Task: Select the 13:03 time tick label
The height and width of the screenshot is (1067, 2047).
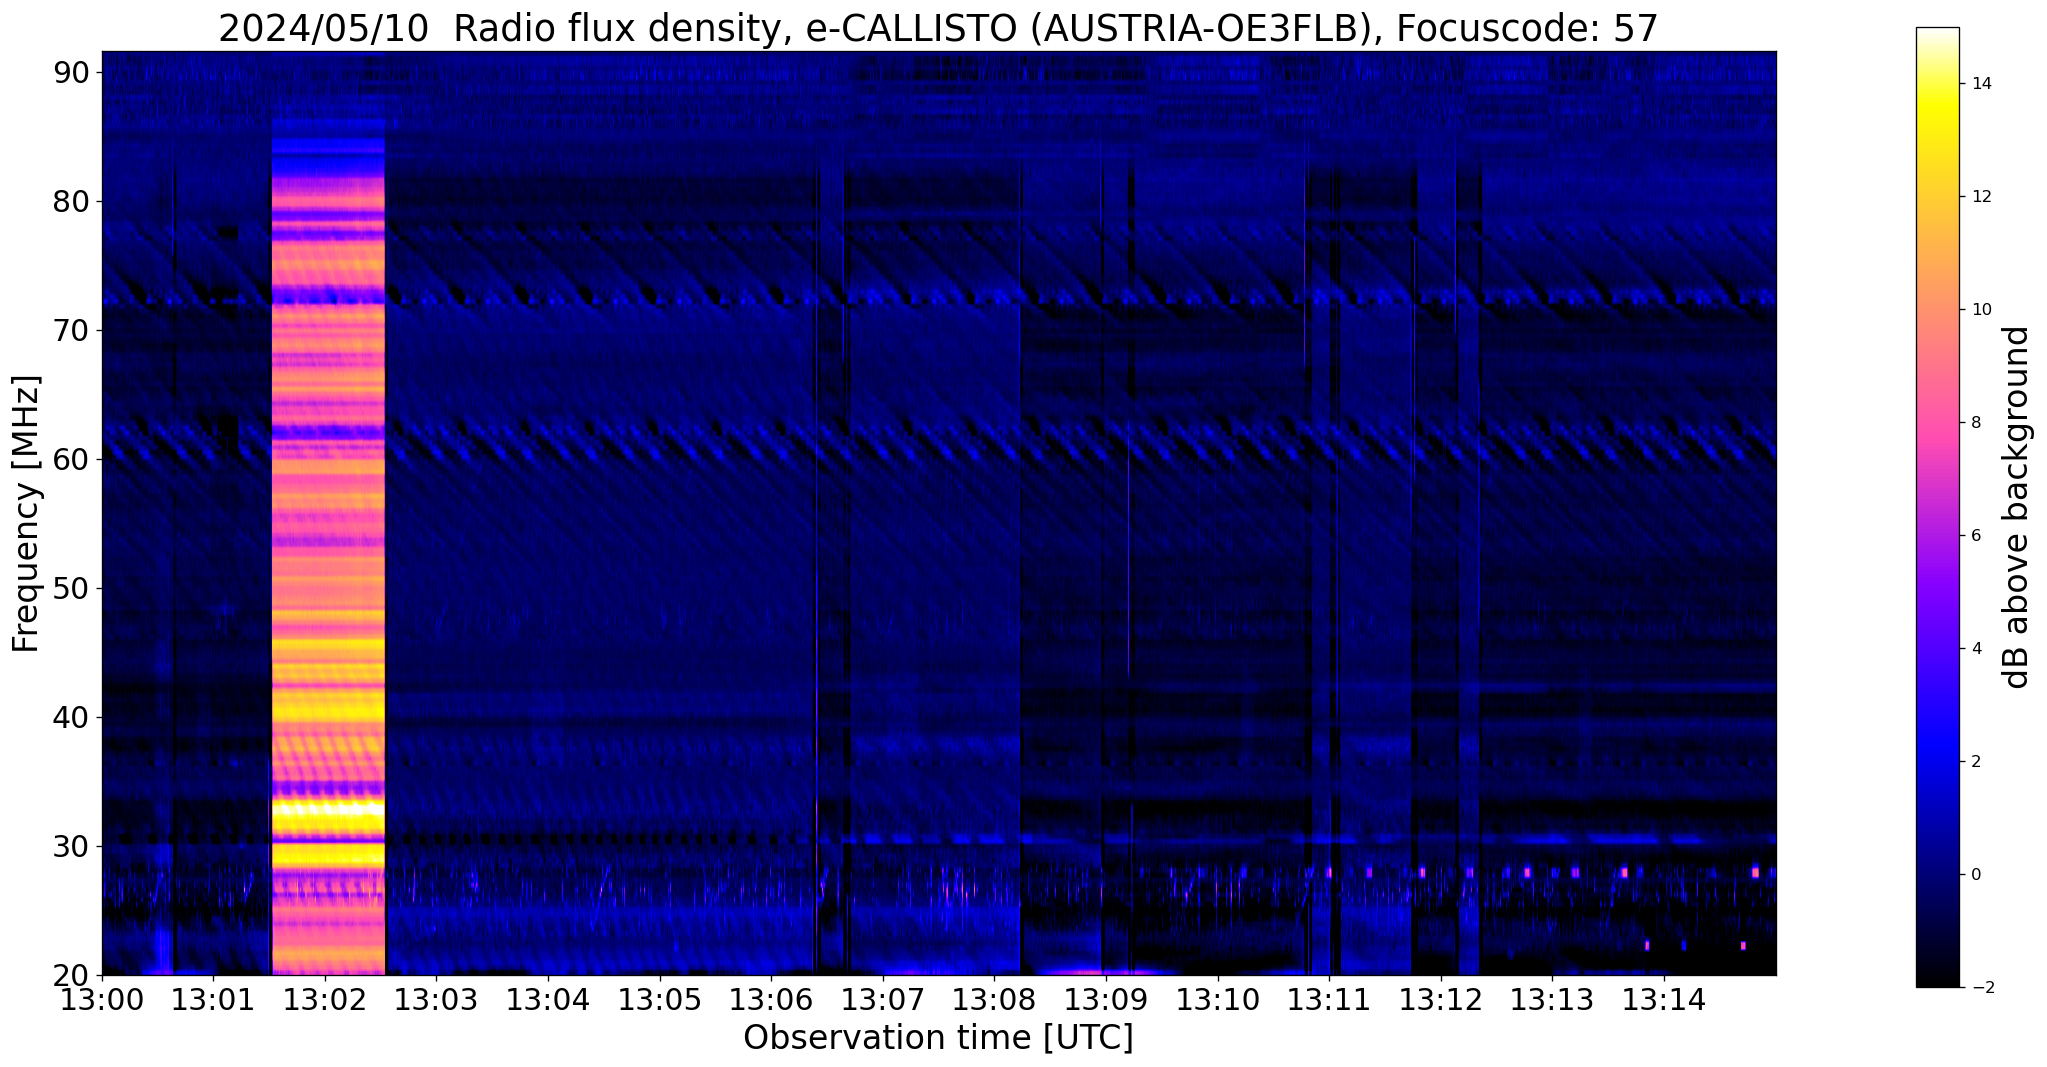Action: point(437,999)
